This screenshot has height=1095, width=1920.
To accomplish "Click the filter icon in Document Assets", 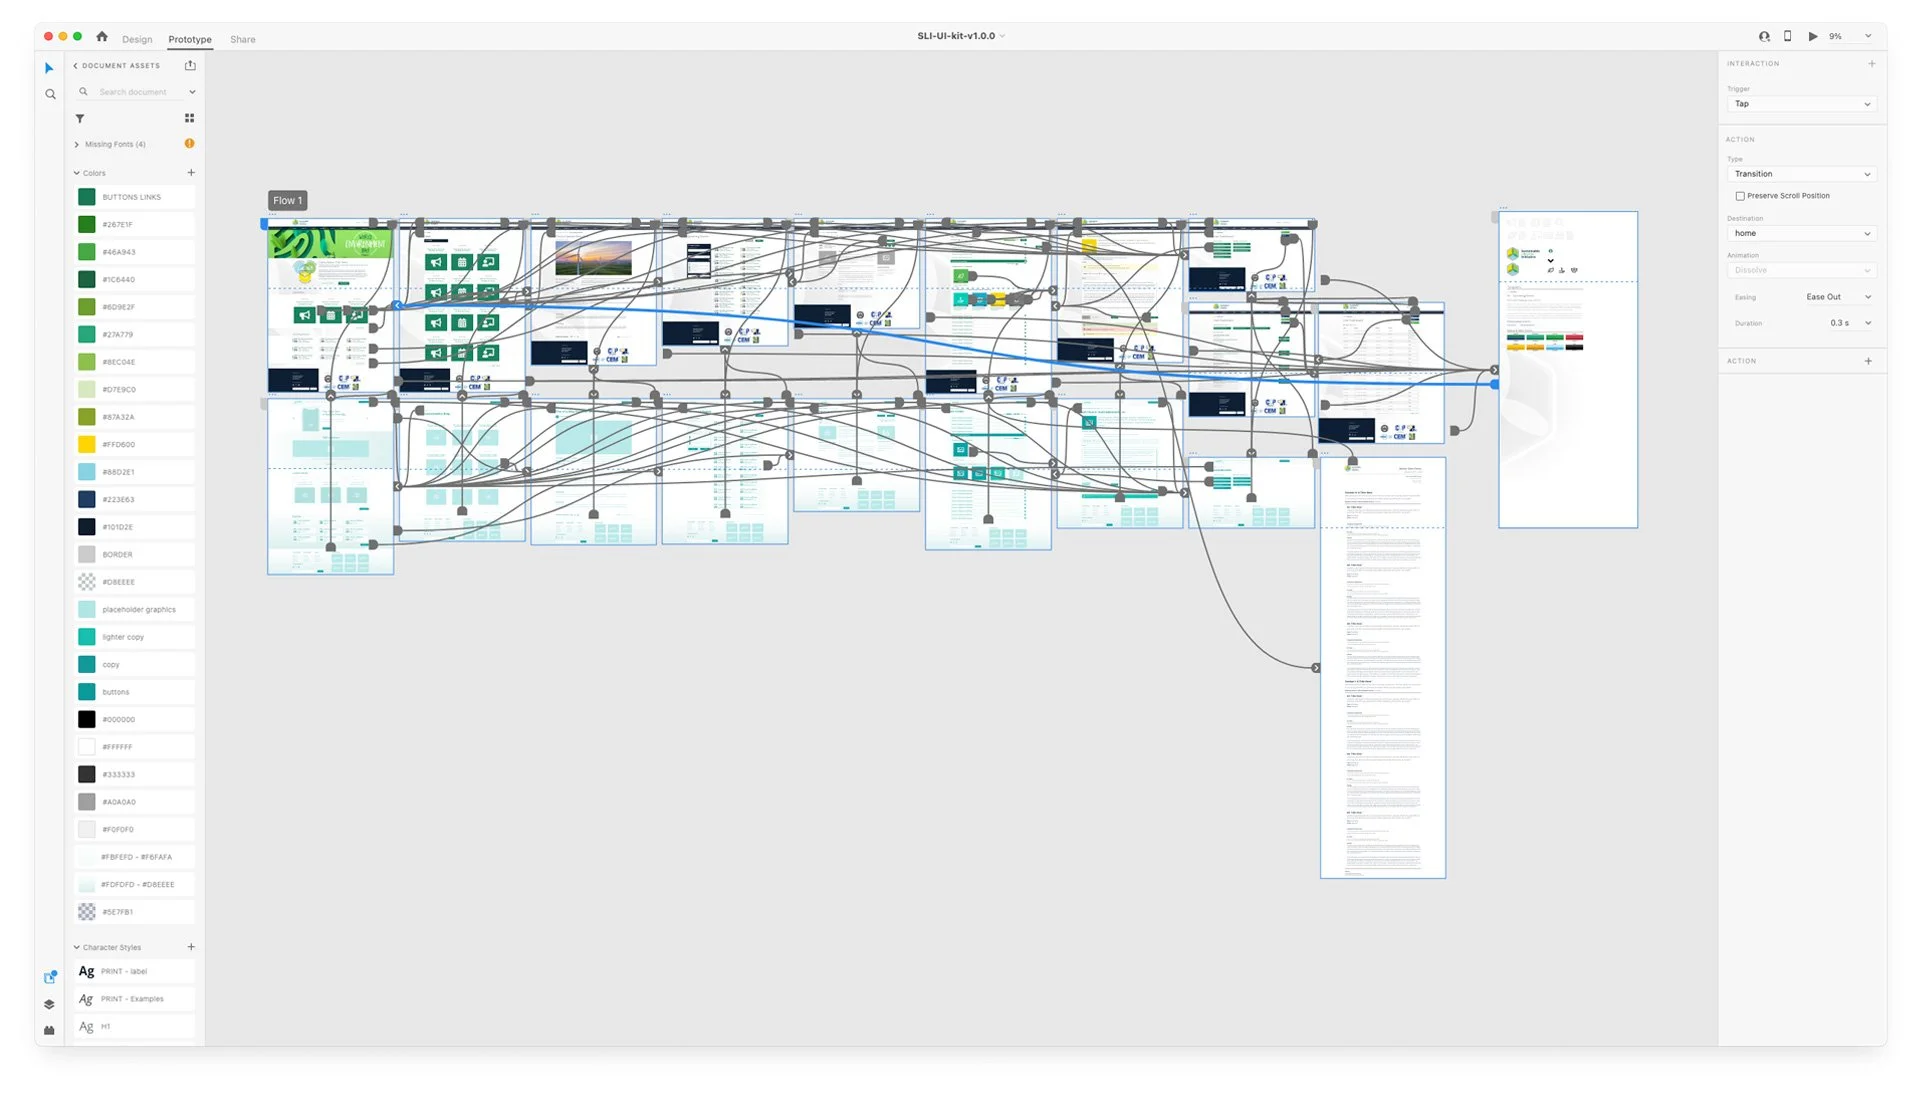I will [x=80, y=118].
